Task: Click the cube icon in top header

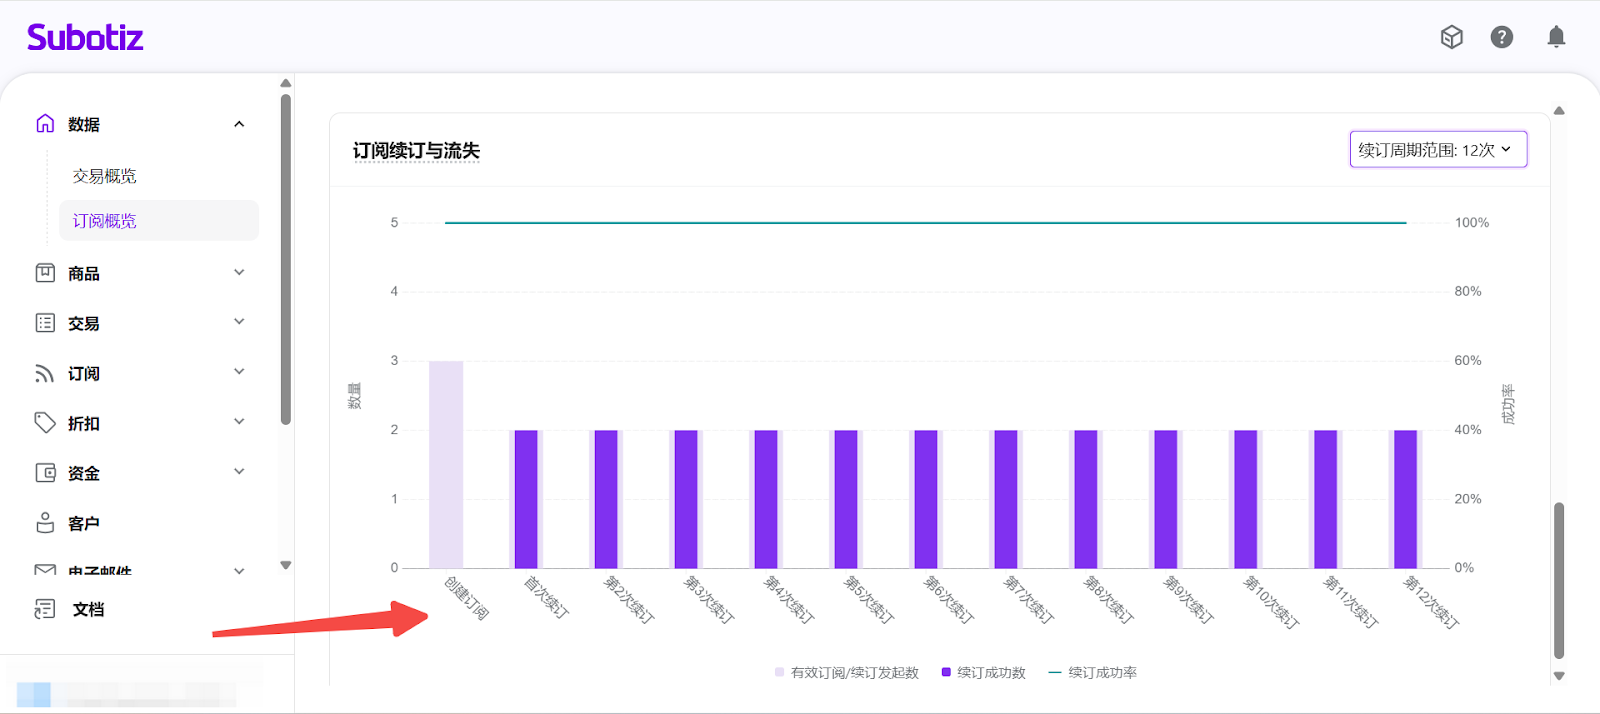Action: tap(1451, 37)
